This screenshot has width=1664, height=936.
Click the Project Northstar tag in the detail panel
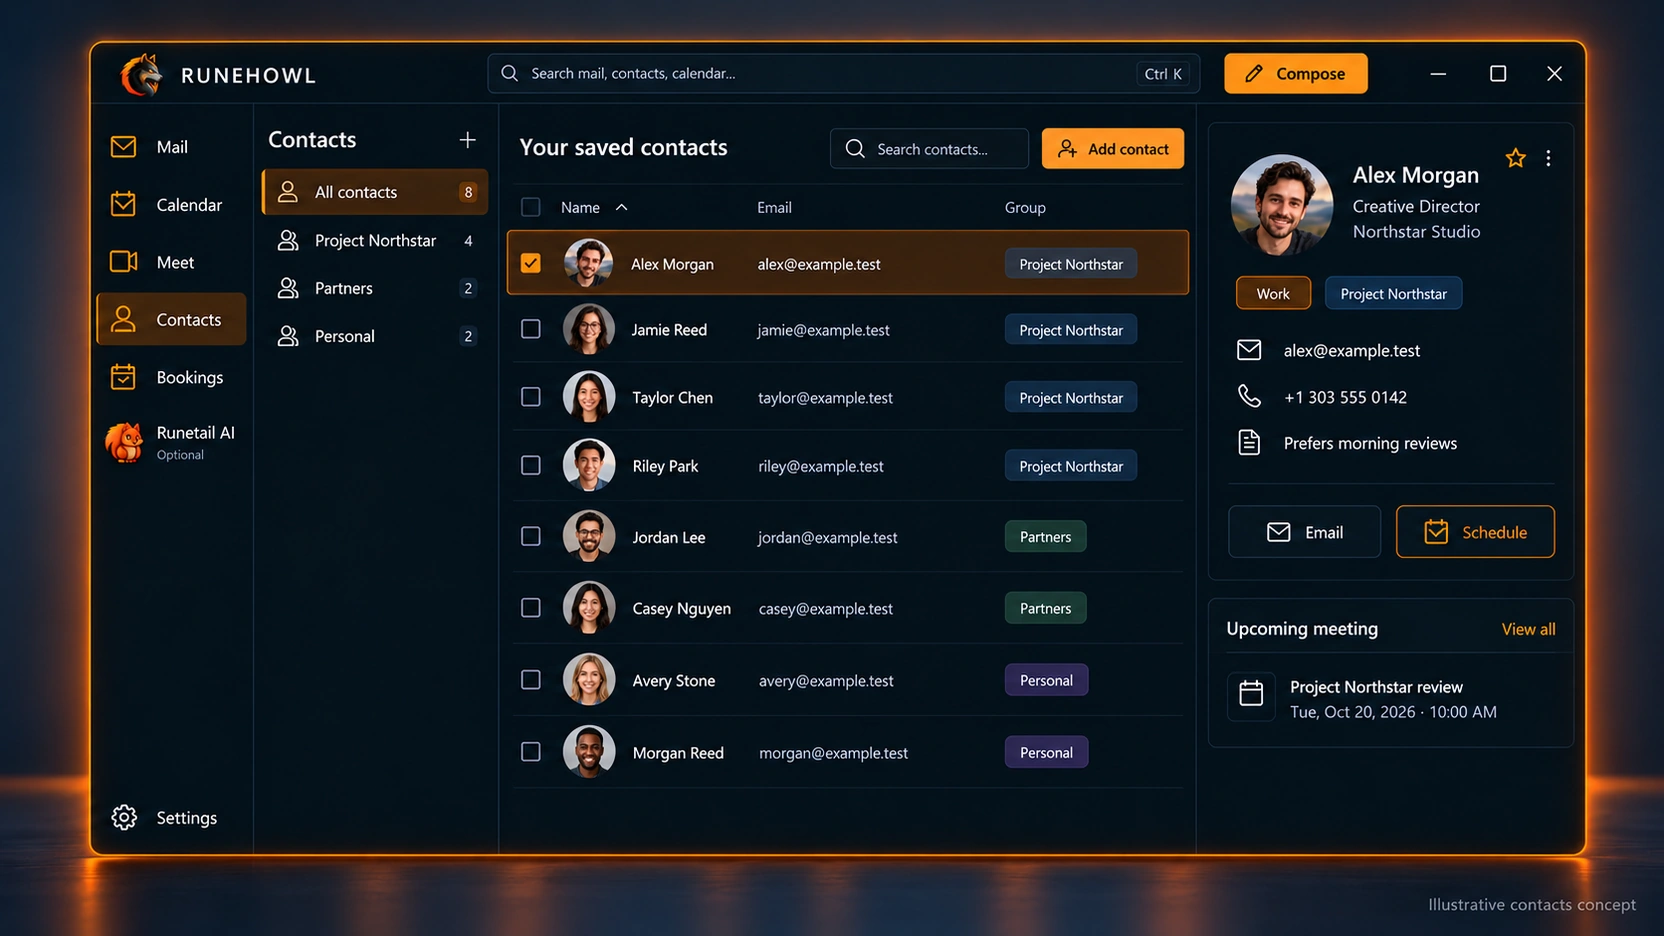(x=1393, y=293)
